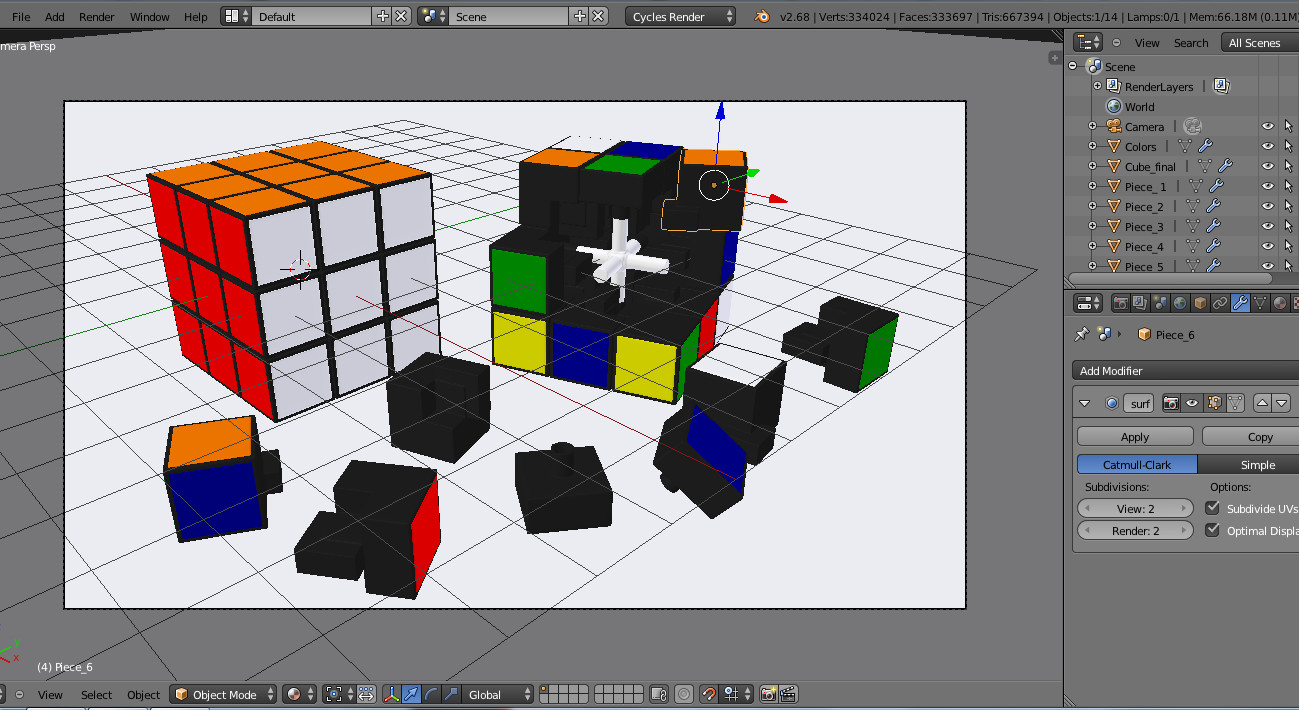Click the snap magnet icon
Image resolution: width=1299 pixels, height=710 pixels.
point(709,694)
